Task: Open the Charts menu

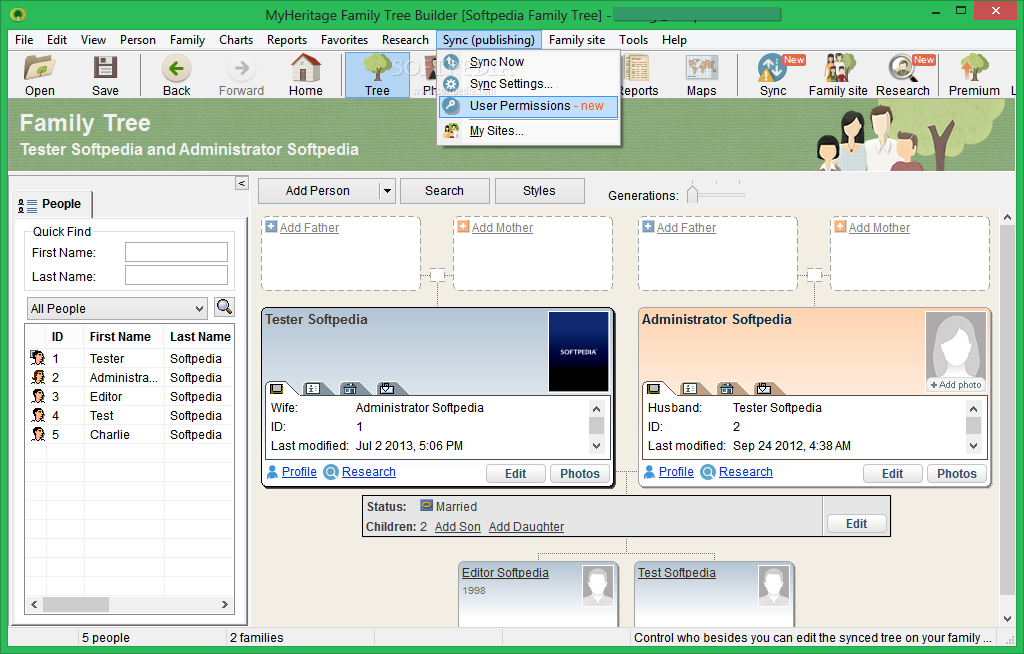Action: coord(236,40)
